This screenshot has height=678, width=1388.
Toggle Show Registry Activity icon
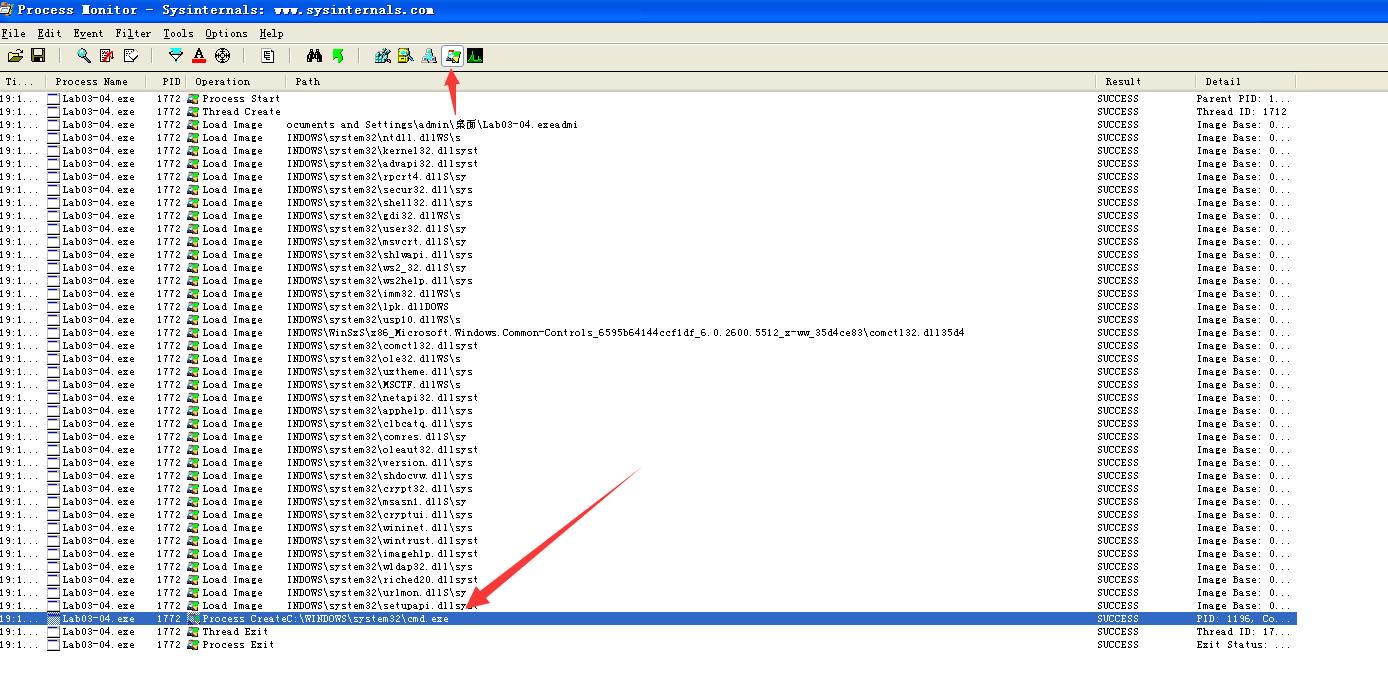pyautogui.click(x=383, y=56)
